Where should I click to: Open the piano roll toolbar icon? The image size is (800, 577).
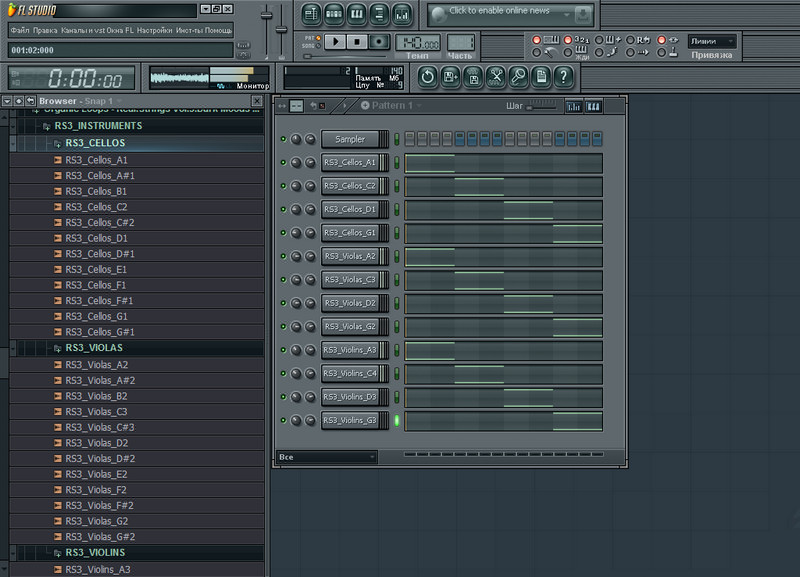(356, 15)
